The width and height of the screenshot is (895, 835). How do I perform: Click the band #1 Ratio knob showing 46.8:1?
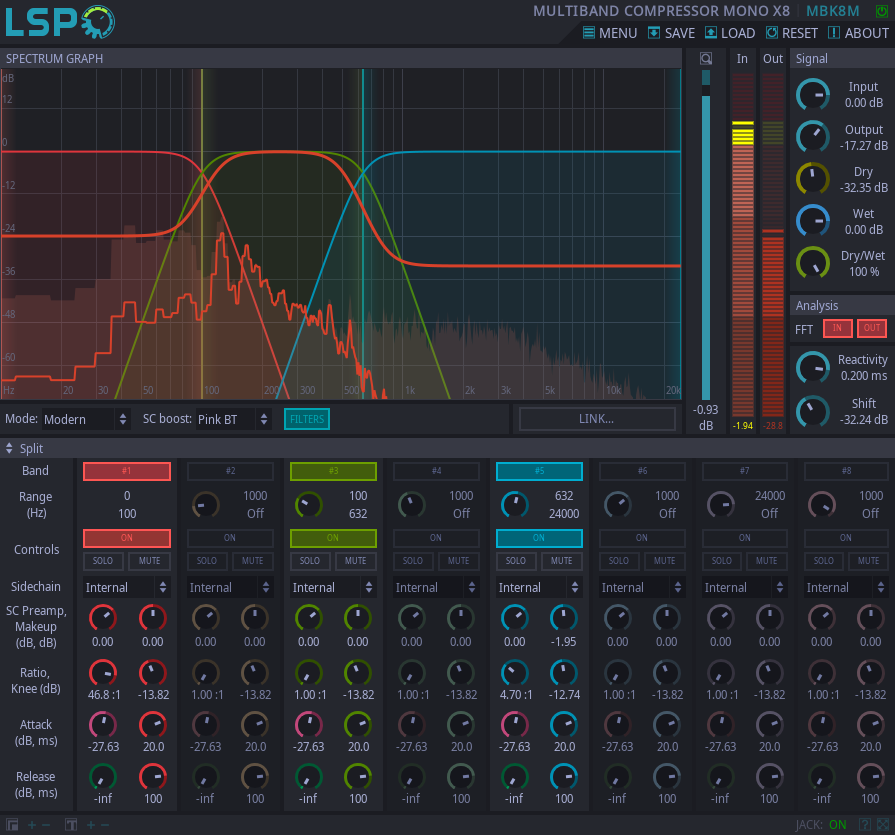click(103, 673)
